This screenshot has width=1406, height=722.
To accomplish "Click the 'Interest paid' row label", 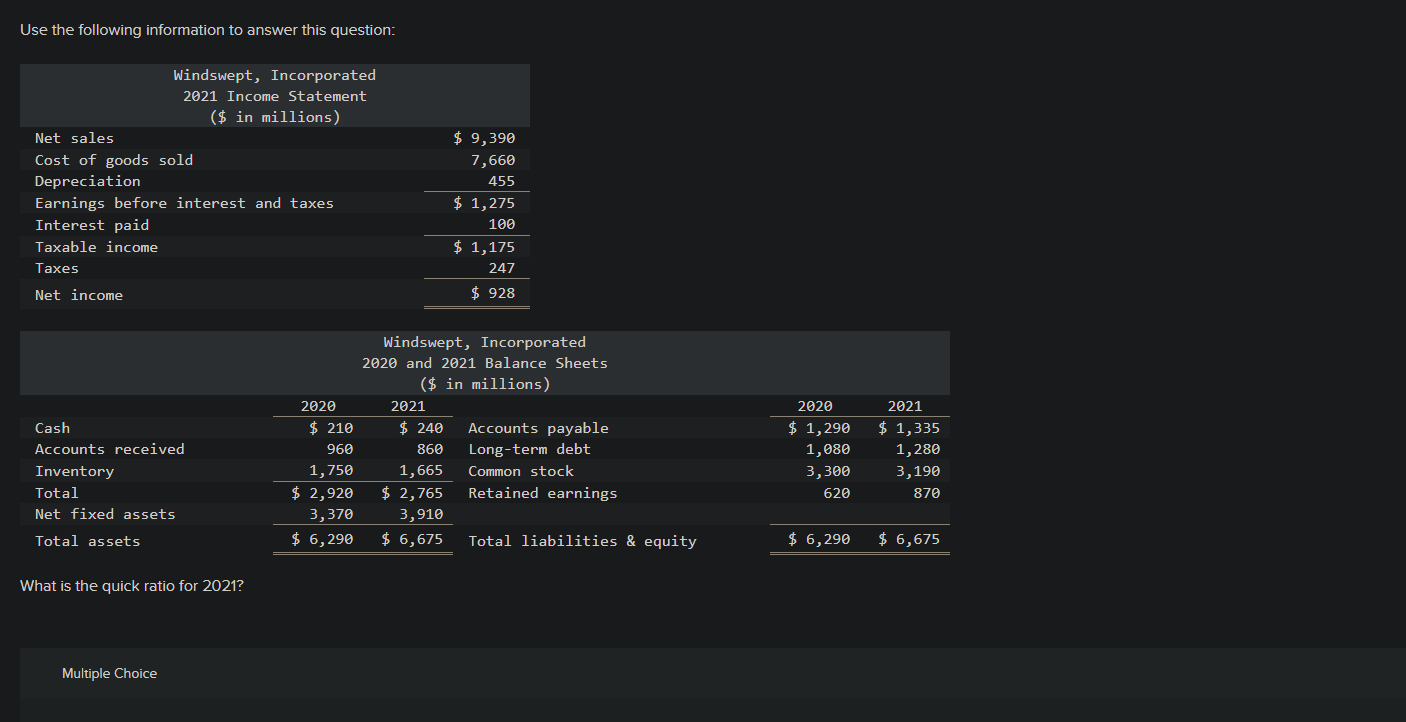I will [x=92, y=225].
